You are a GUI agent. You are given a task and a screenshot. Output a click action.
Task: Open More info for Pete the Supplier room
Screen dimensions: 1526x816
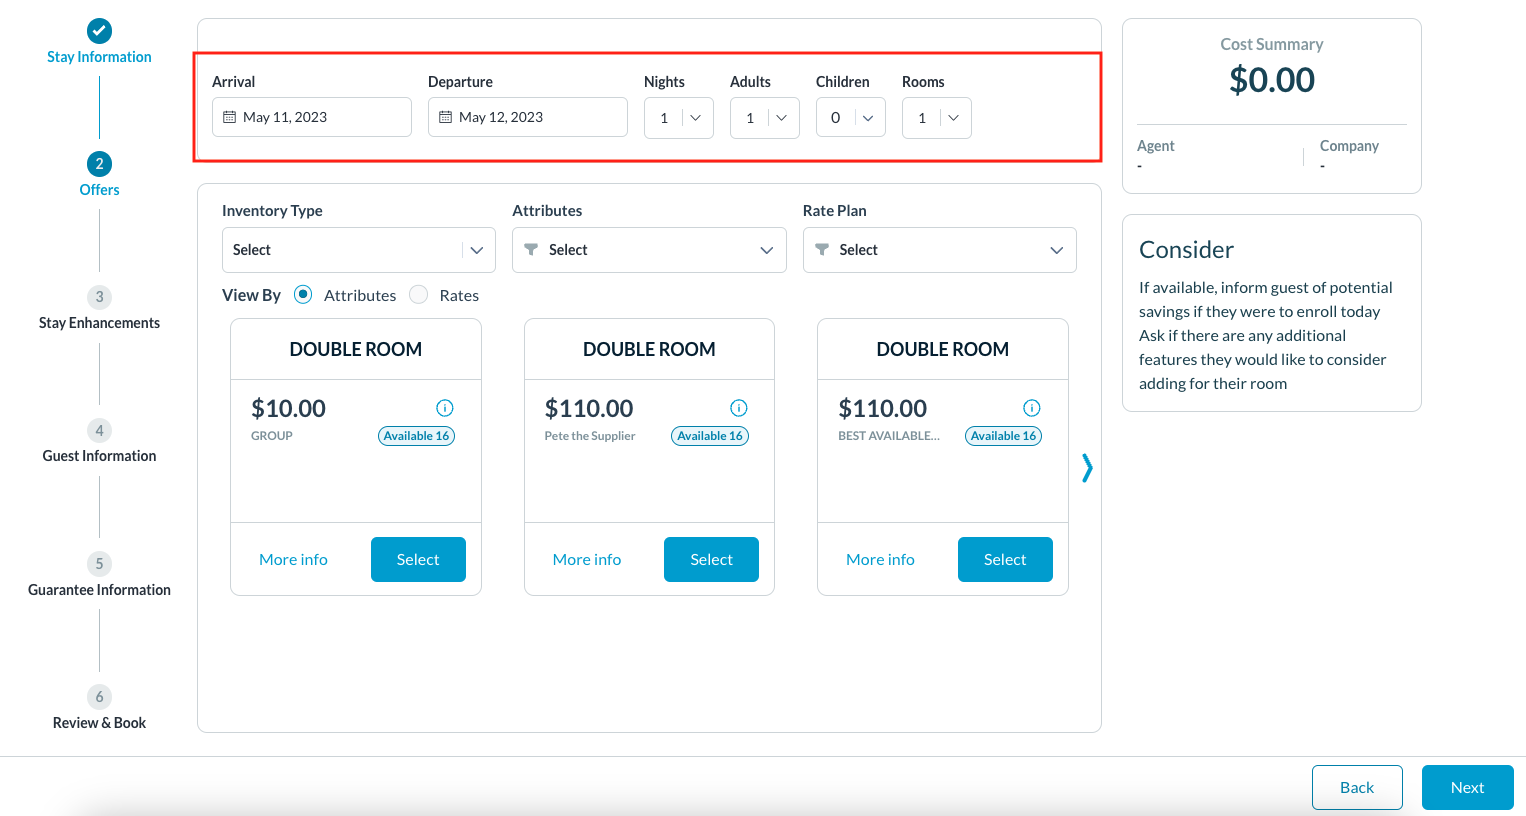(x=587, y=560)
